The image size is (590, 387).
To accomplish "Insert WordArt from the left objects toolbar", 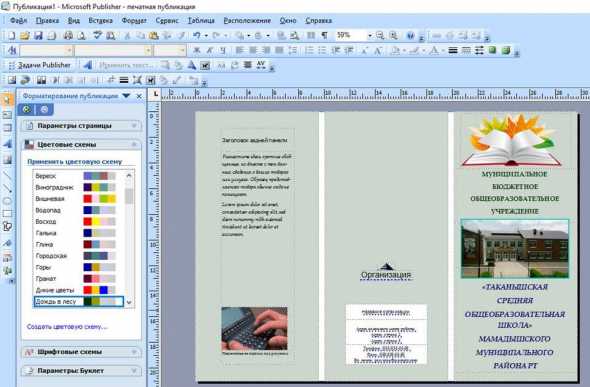I will click(x=7, y=144).
